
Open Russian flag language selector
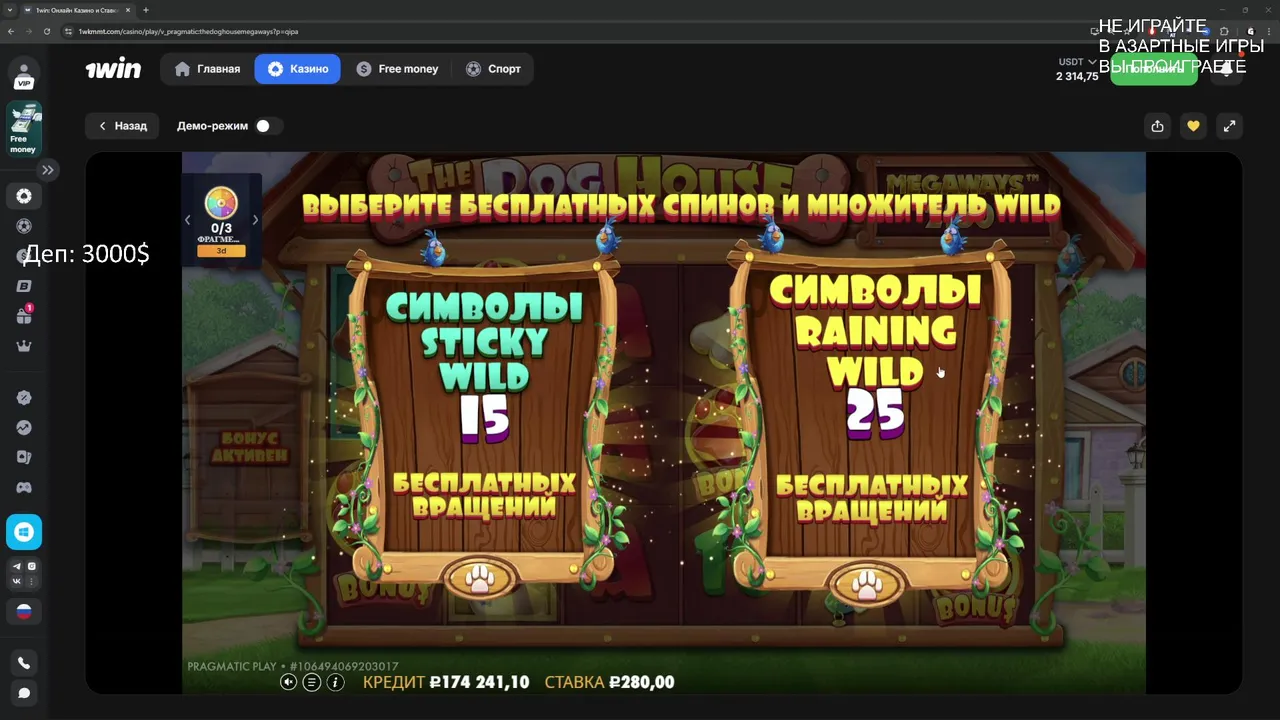click(x=24, y=611)
